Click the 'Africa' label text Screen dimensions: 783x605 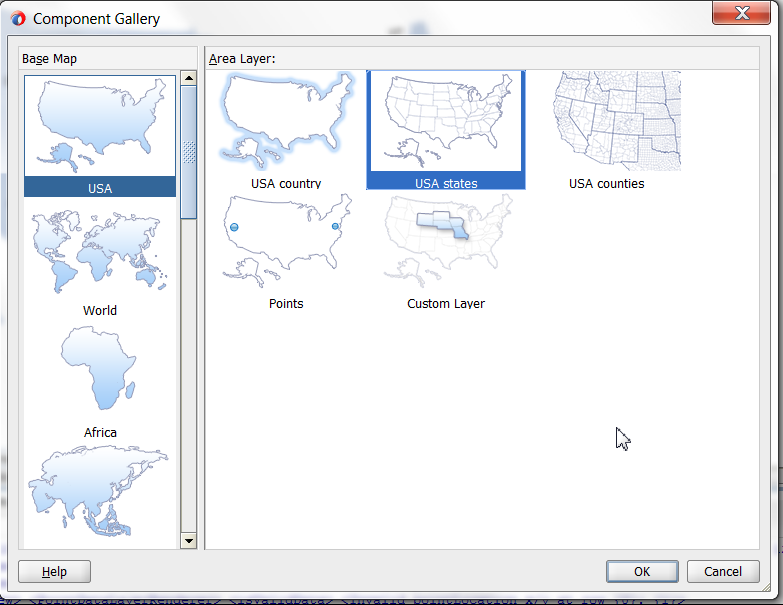point(100,432)
